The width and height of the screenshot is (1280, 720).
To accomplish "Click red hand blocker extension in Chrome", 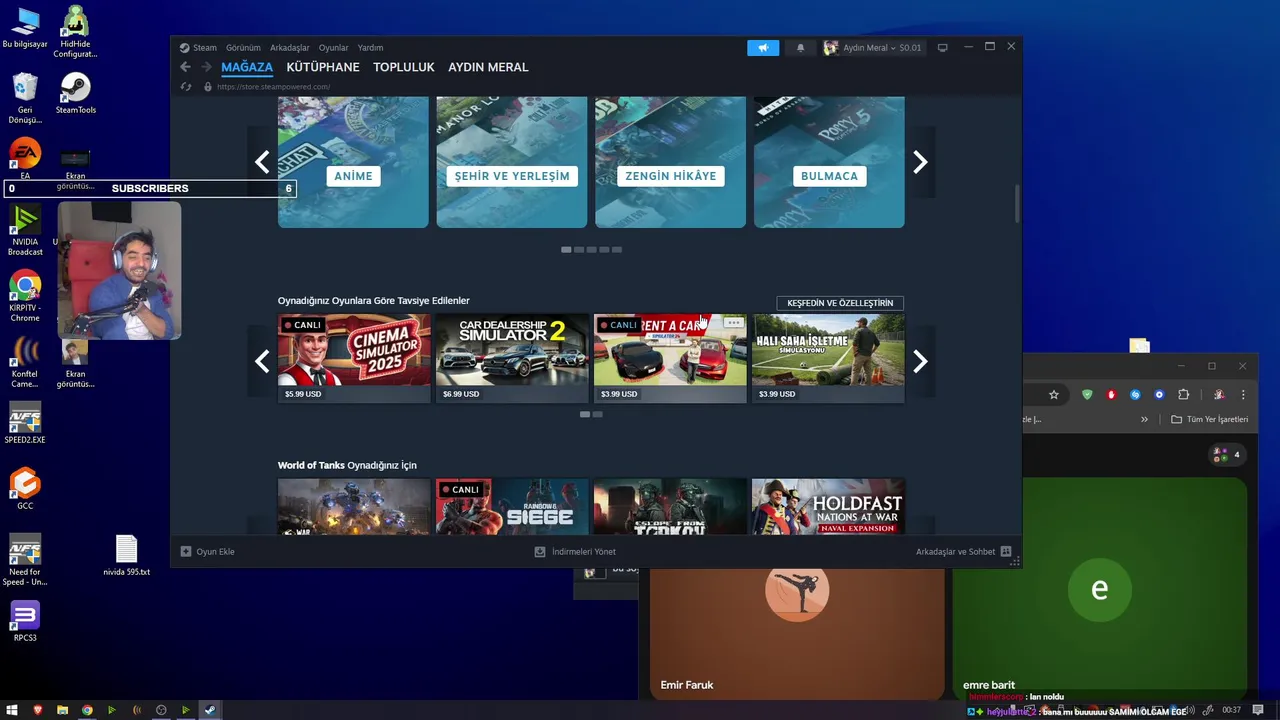I will tap(1111, 394).
